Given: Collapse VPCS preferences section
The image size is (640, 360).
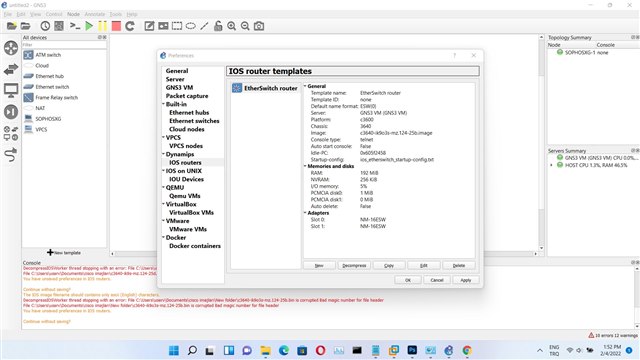Looking at the screenshot, I should [x=163, y=138].
